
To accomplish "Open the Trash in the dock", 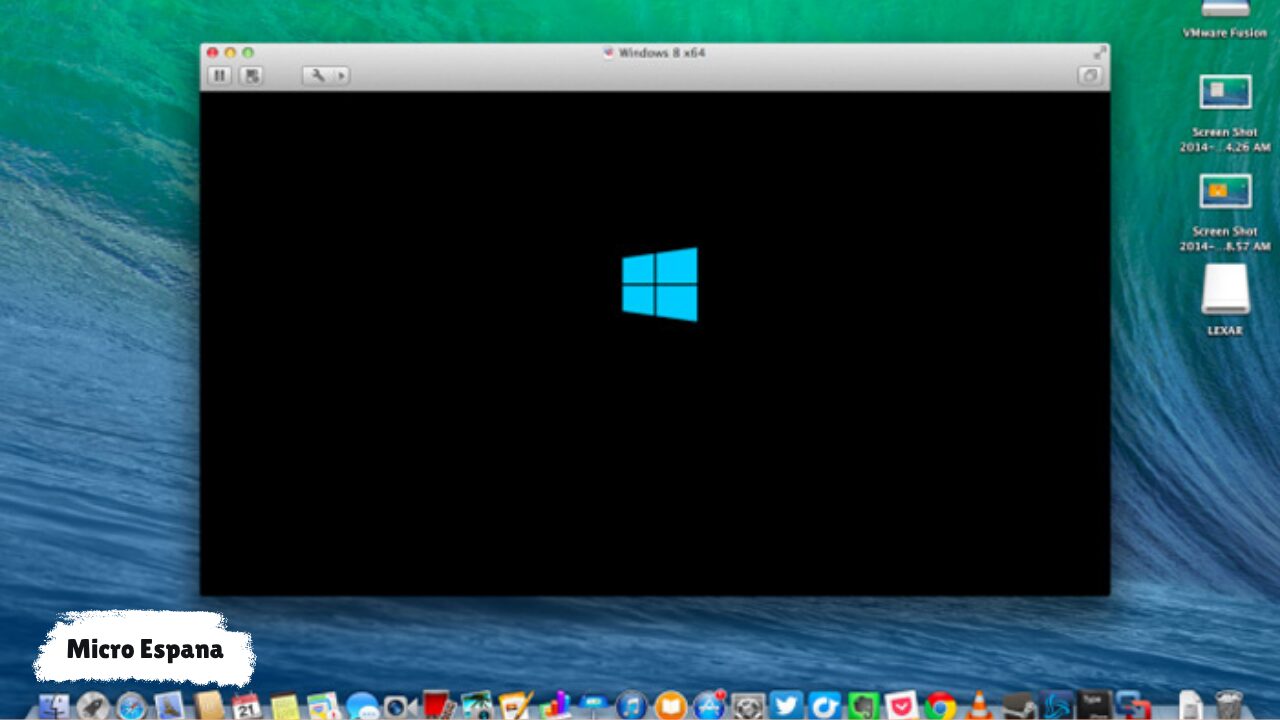I will click(1228, 705).
